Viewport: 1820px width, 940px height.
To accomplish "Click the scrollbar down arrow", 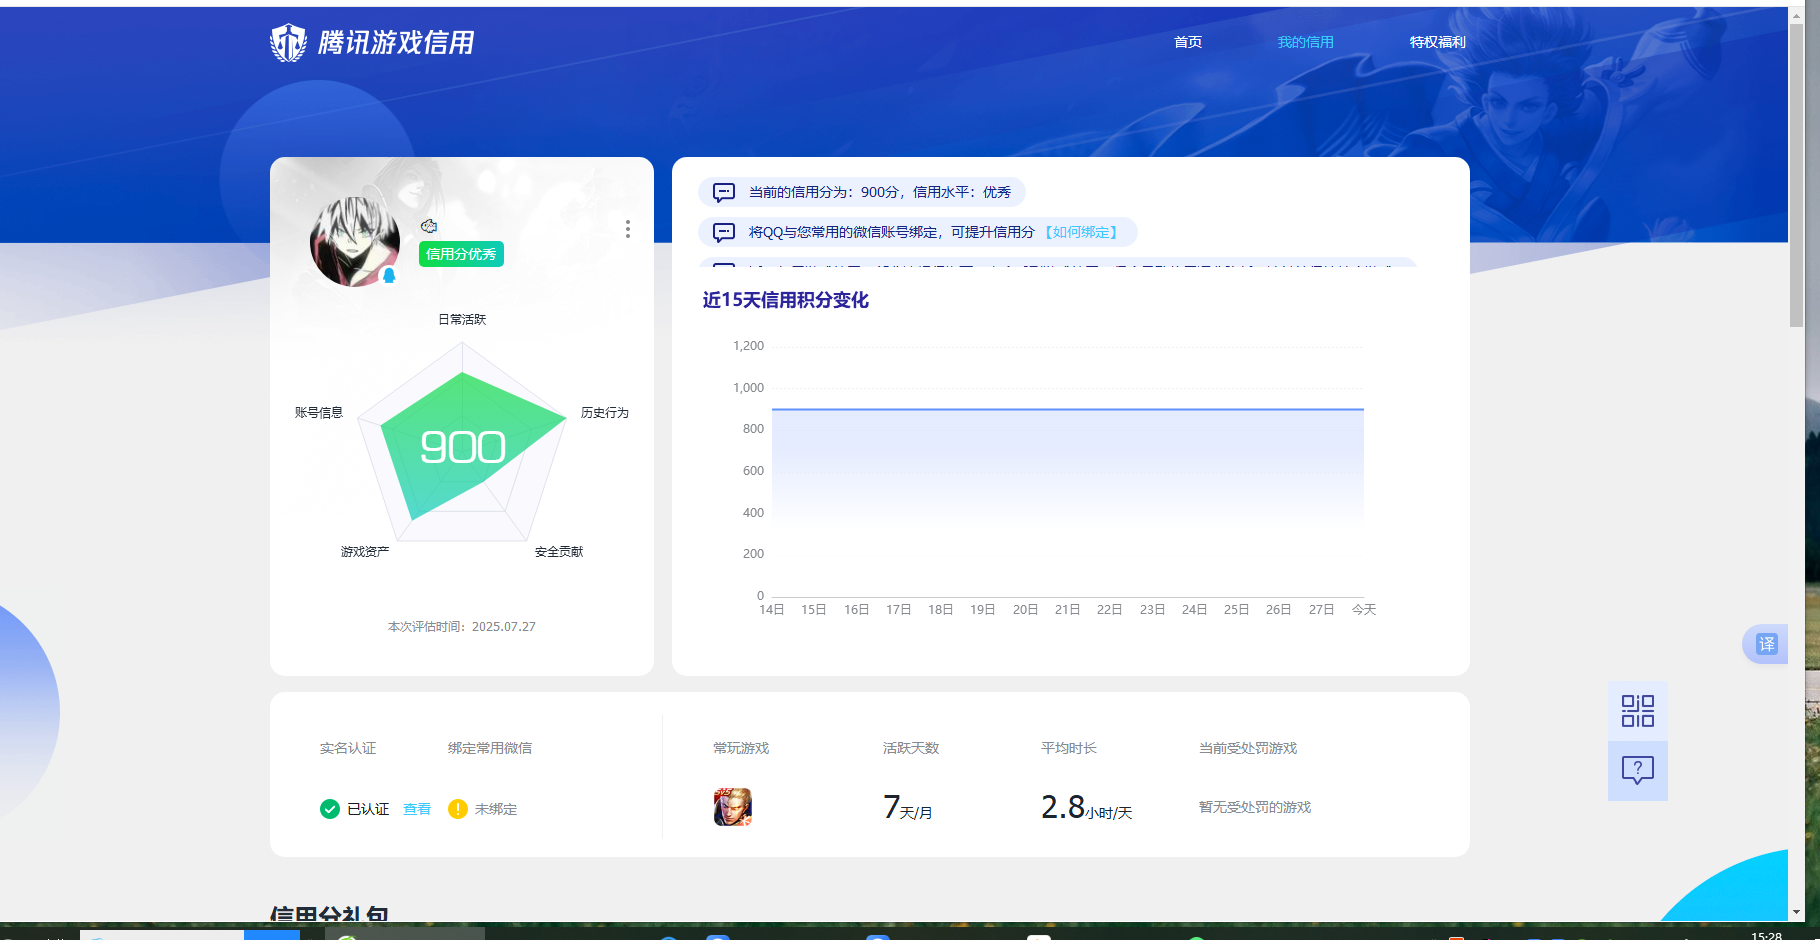I will click(1797, 912).
